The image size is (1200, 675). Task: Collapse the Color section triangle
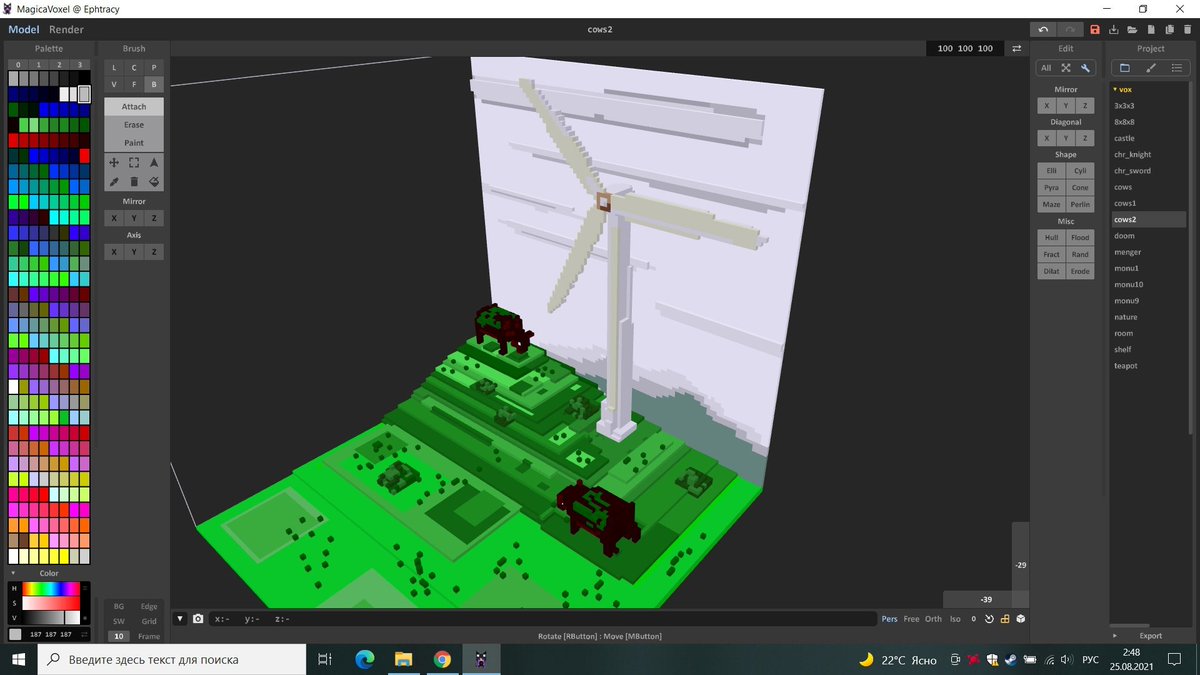pyautogui.click(x=13, y=573)
